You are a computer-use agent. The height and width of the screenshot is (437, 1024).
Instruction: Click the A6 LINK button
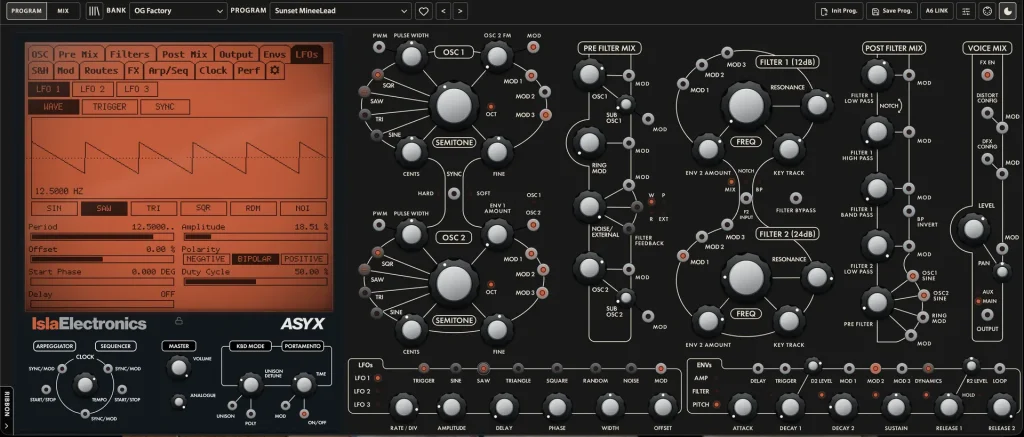click(937, 11)
